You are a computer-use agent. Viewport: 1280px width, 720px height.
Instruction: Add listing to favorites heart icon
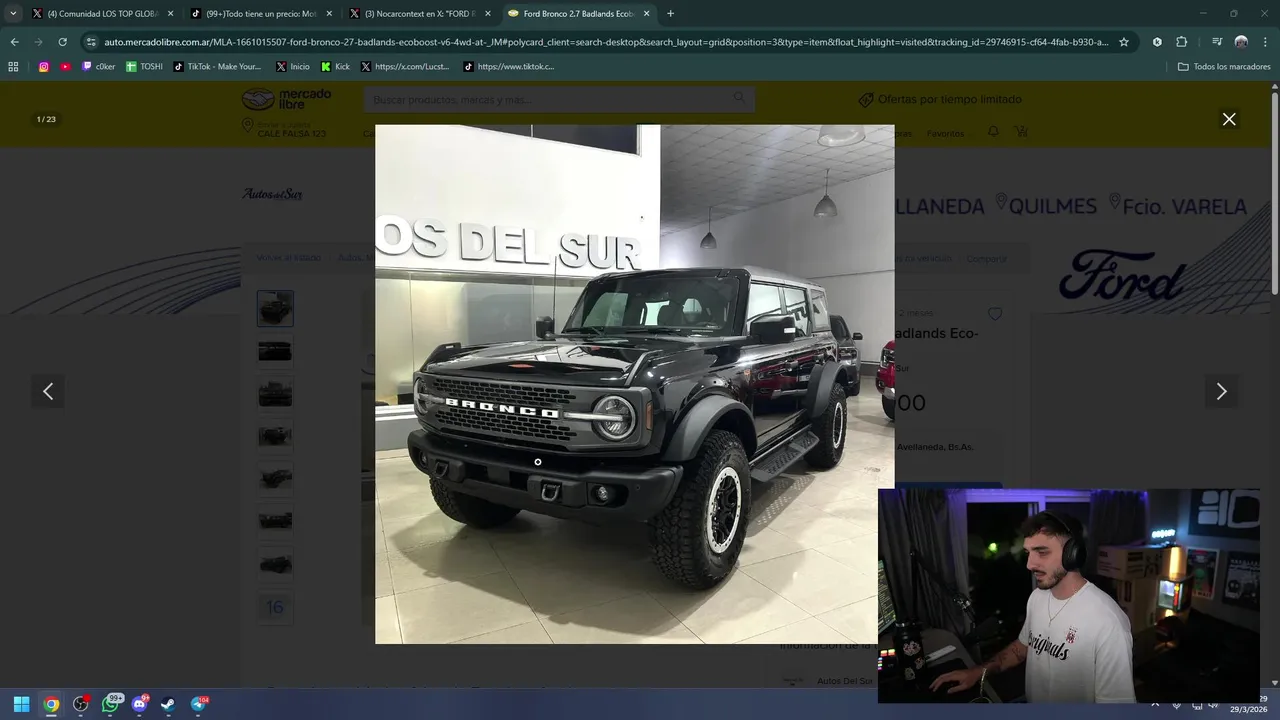[x=994, y=314]
